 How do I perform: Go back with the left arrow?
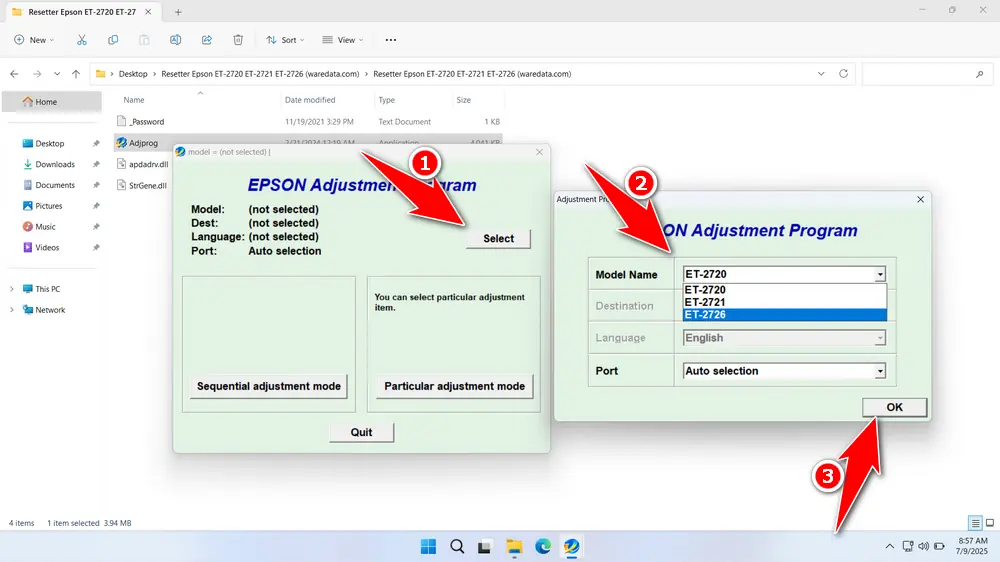point(14,74)
